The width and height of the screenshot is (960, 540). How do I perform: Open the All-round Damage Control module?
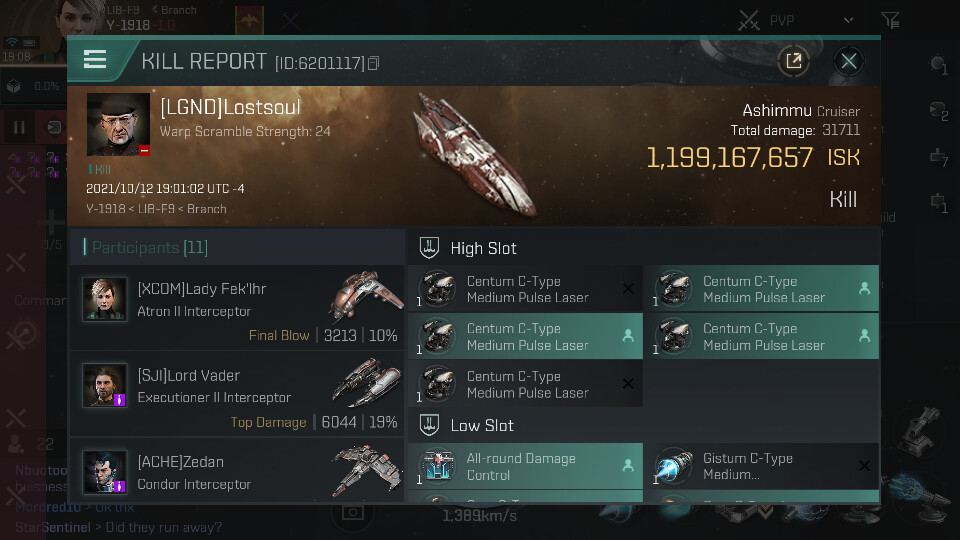point(525,467)
